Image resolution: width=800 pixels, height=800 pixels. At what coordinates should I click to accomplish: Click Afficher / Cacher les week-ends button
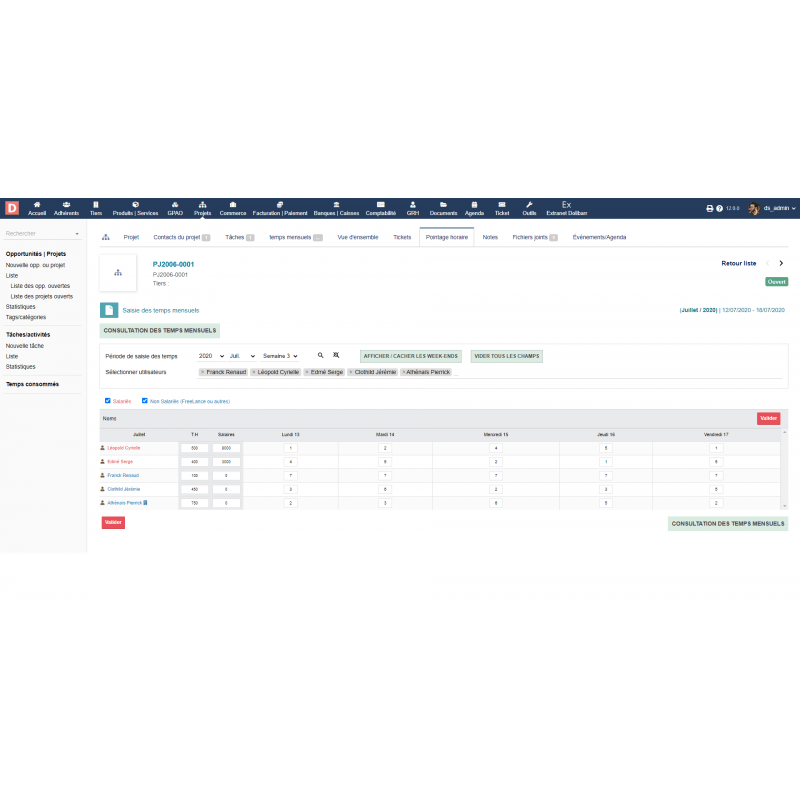click(x=410, y=356)
